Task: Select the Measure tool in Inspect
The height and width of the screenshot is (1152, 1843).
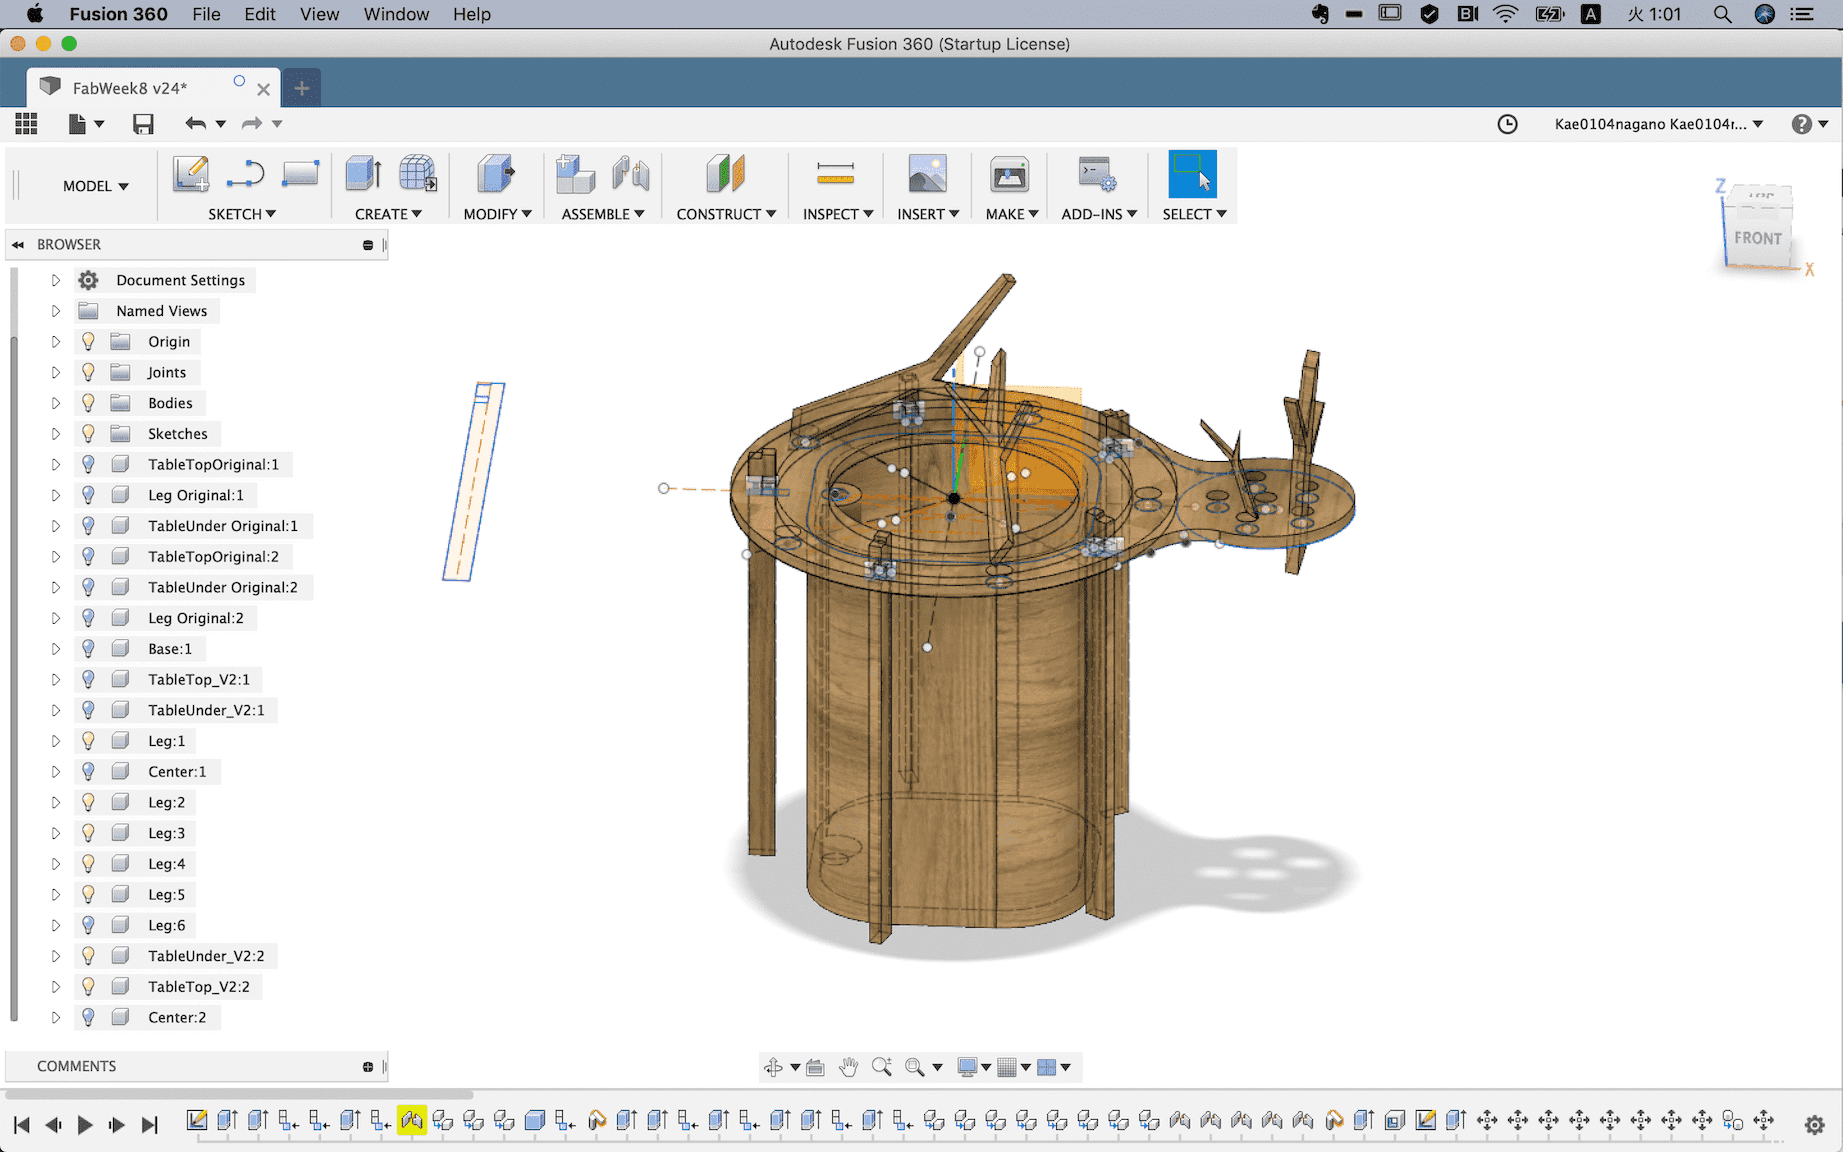Action: pos(835,174)
